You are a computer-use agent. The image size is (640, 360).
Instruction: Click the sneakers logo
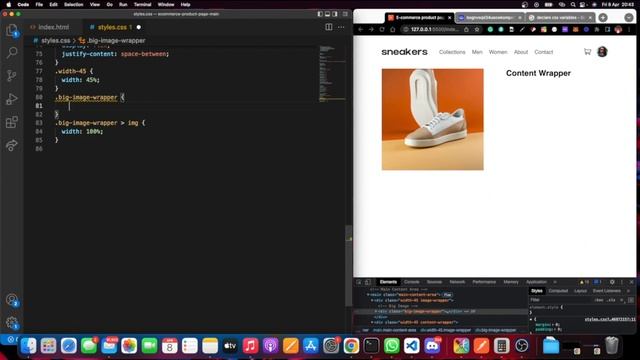(x=404, y=52)
